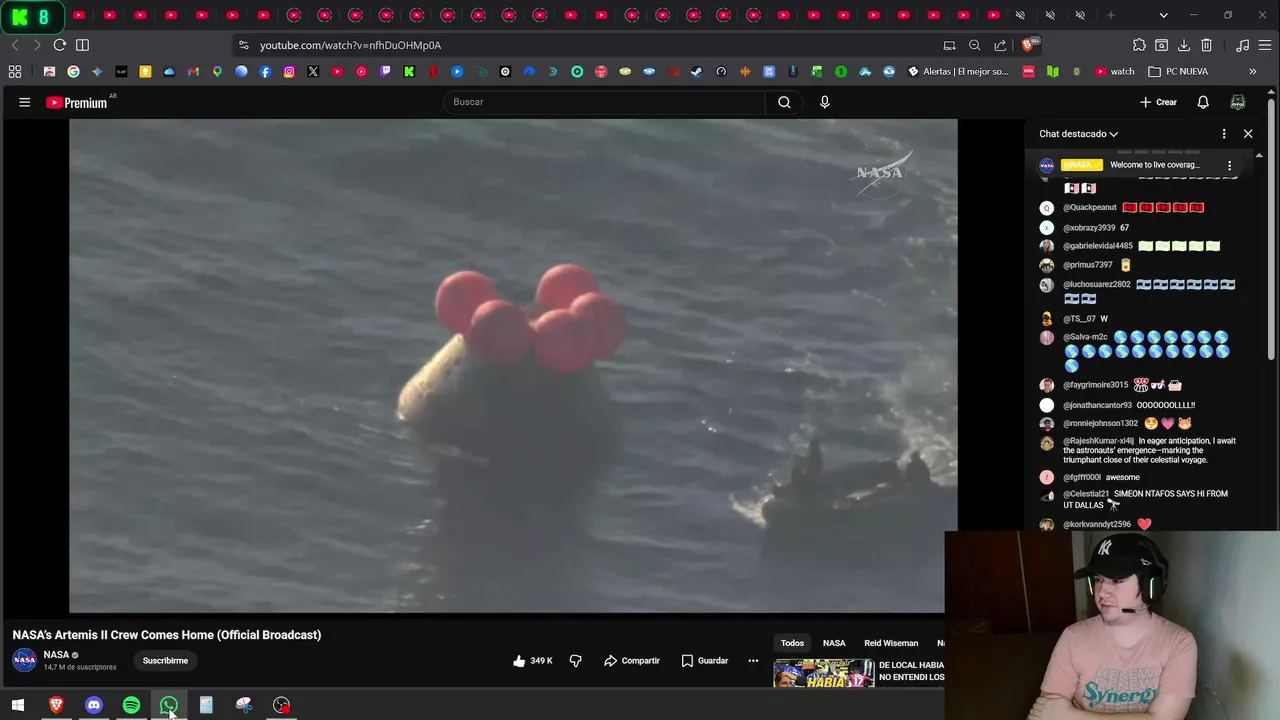This screenshot has height=720, width=1280.
Task: Show hidden bookmarks overflow chevron
Action: [x=1252, y=72]
